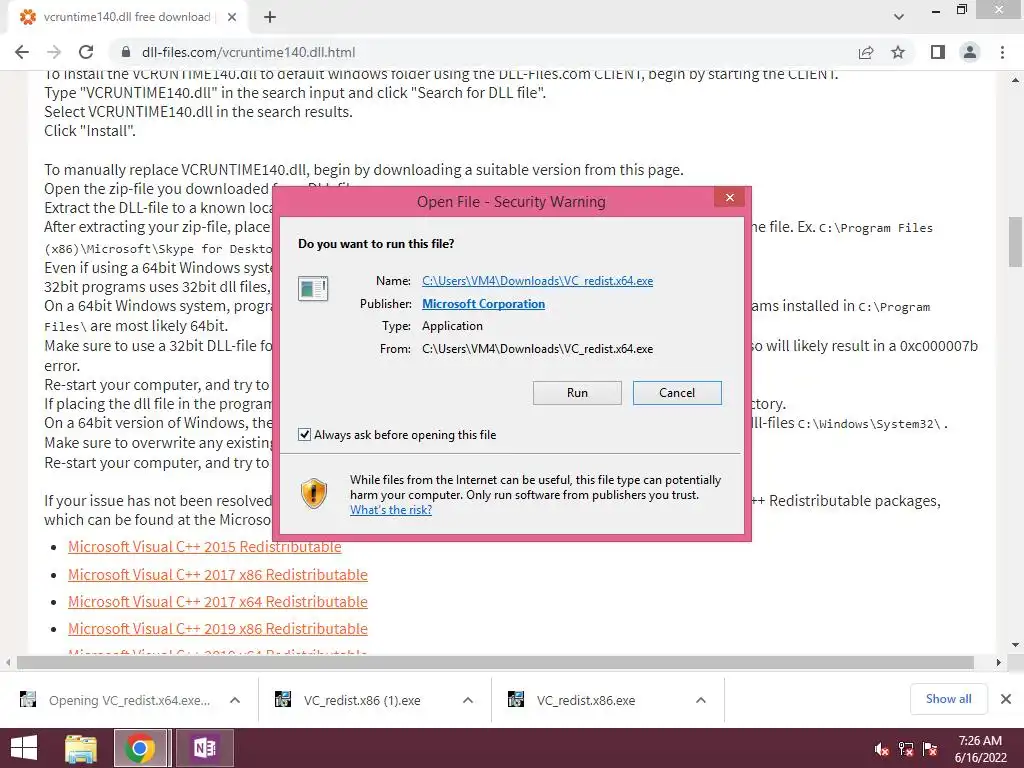Open the Windows Start button
This screenshot has height=768, width=1024.
click(24, 748)
